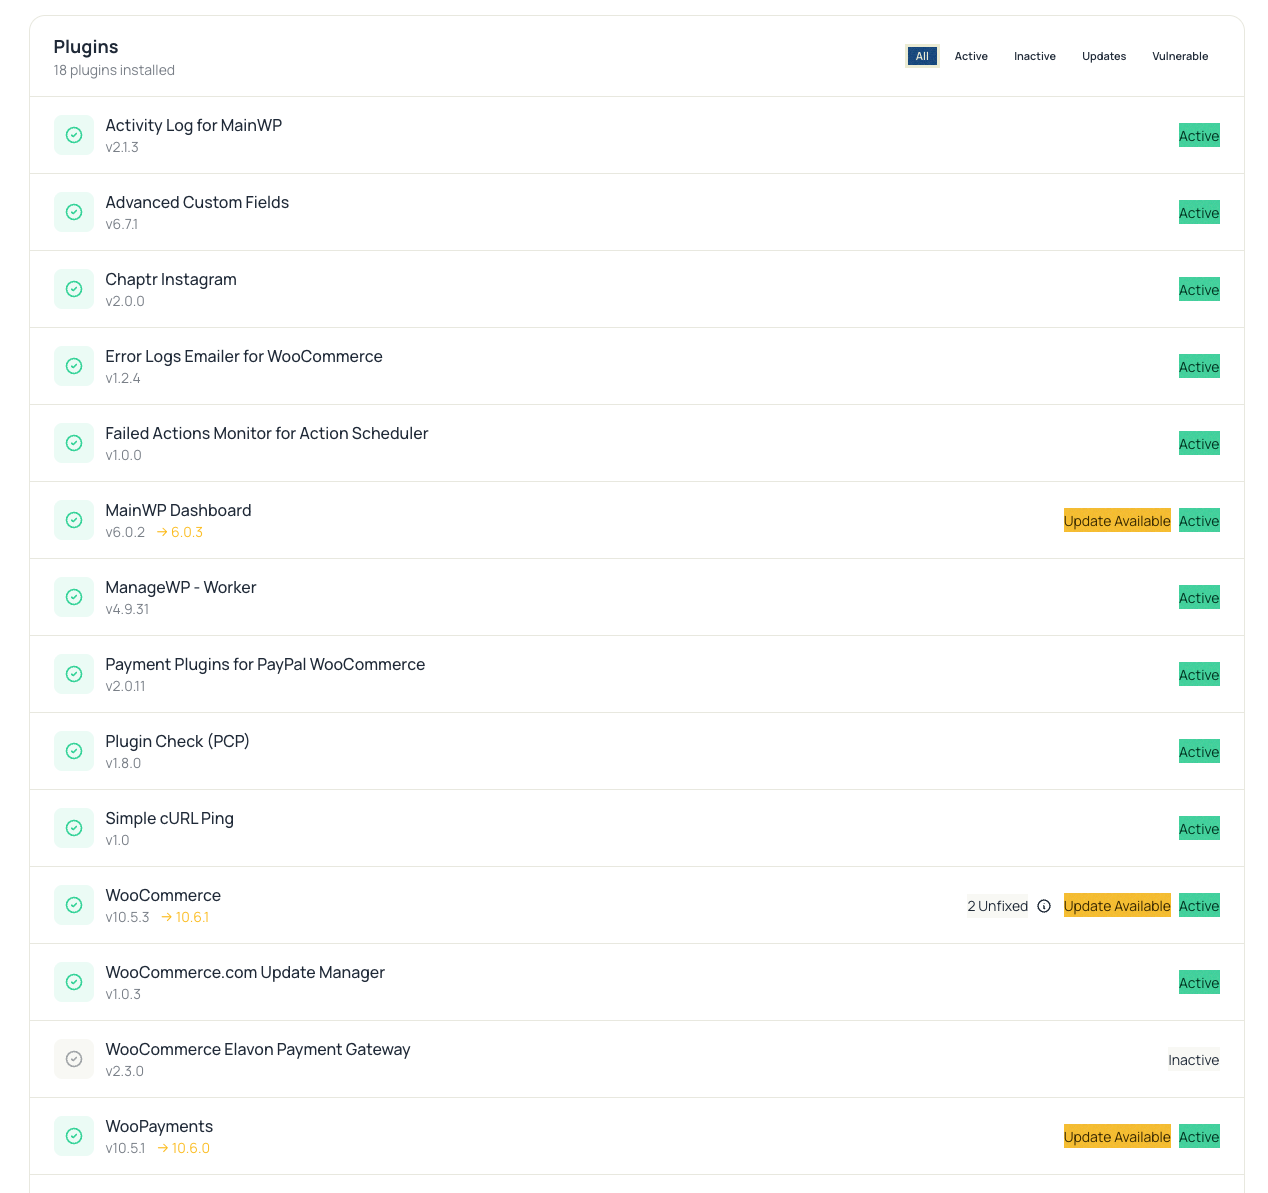
Task: Click the Failed Actions Monitor status icon
Action: pos(73,443)
